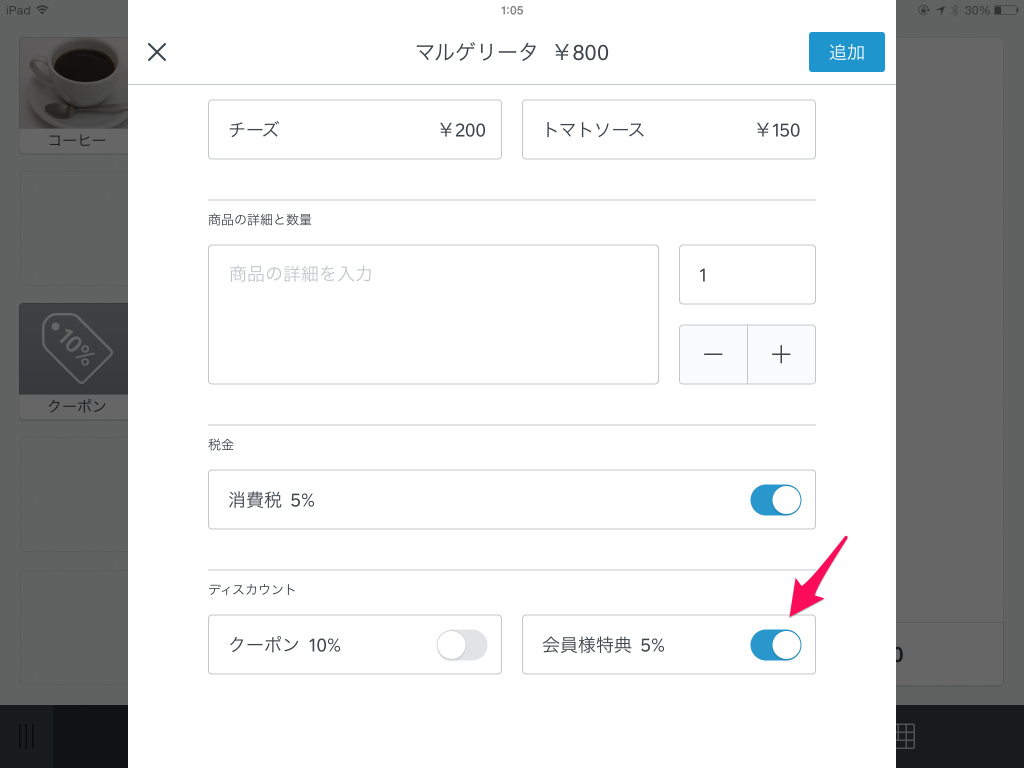Tap the quantity field showing 1

tap(747, 274)
